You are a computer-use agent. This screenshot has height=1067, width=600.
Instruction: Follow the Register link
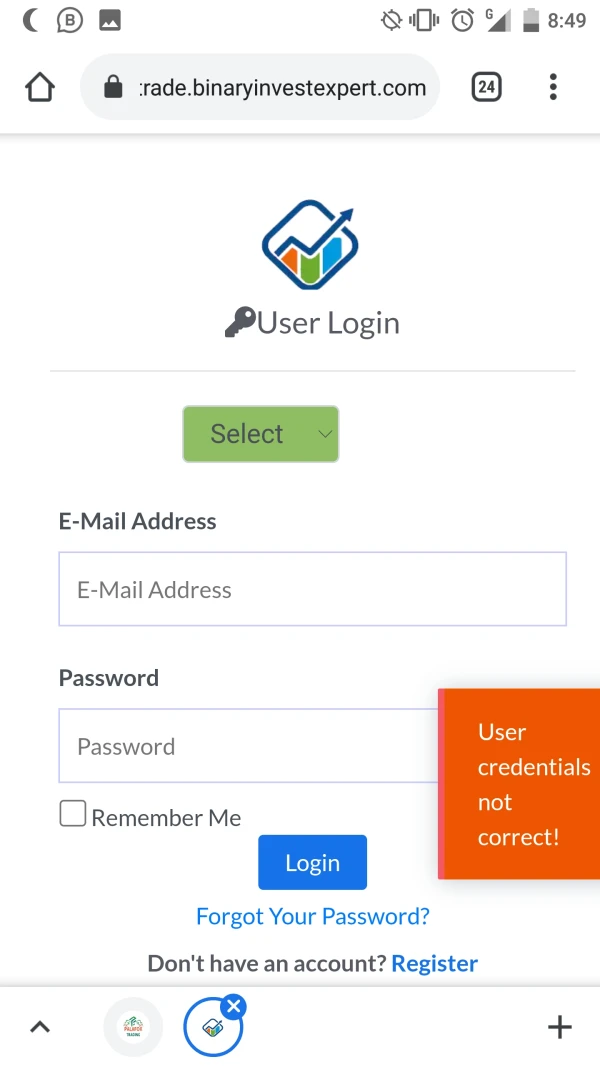[435, 963]
